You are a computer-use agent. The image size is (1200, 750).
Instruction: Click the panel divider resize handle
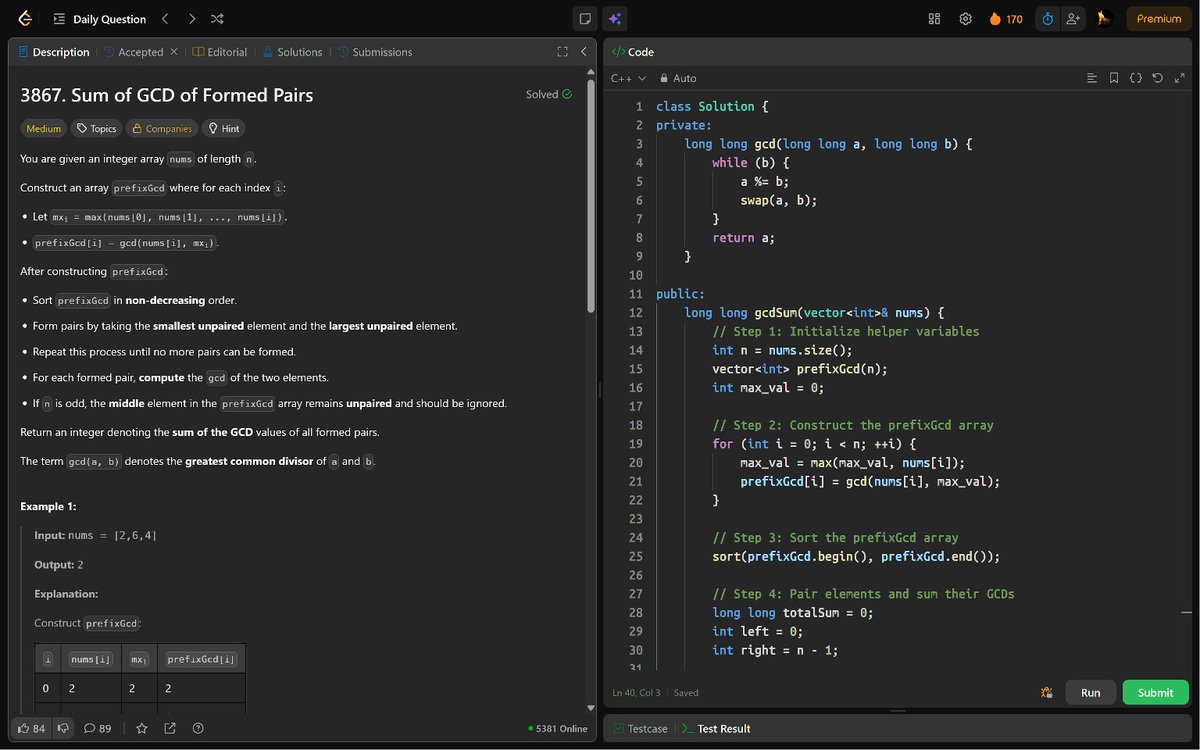(599, 390)
